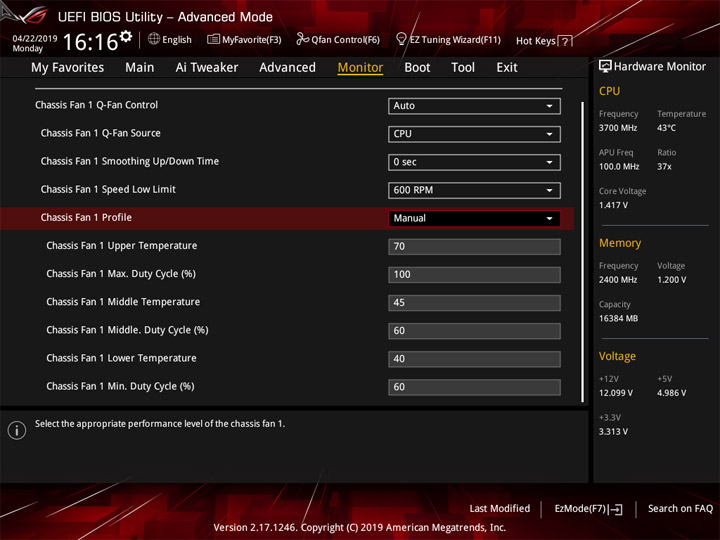Open Chassis Fan 1 Q-Fan Source dropdown
This screenshot has width=720, height=540.
pyautogui.click(x=474, y=134)
